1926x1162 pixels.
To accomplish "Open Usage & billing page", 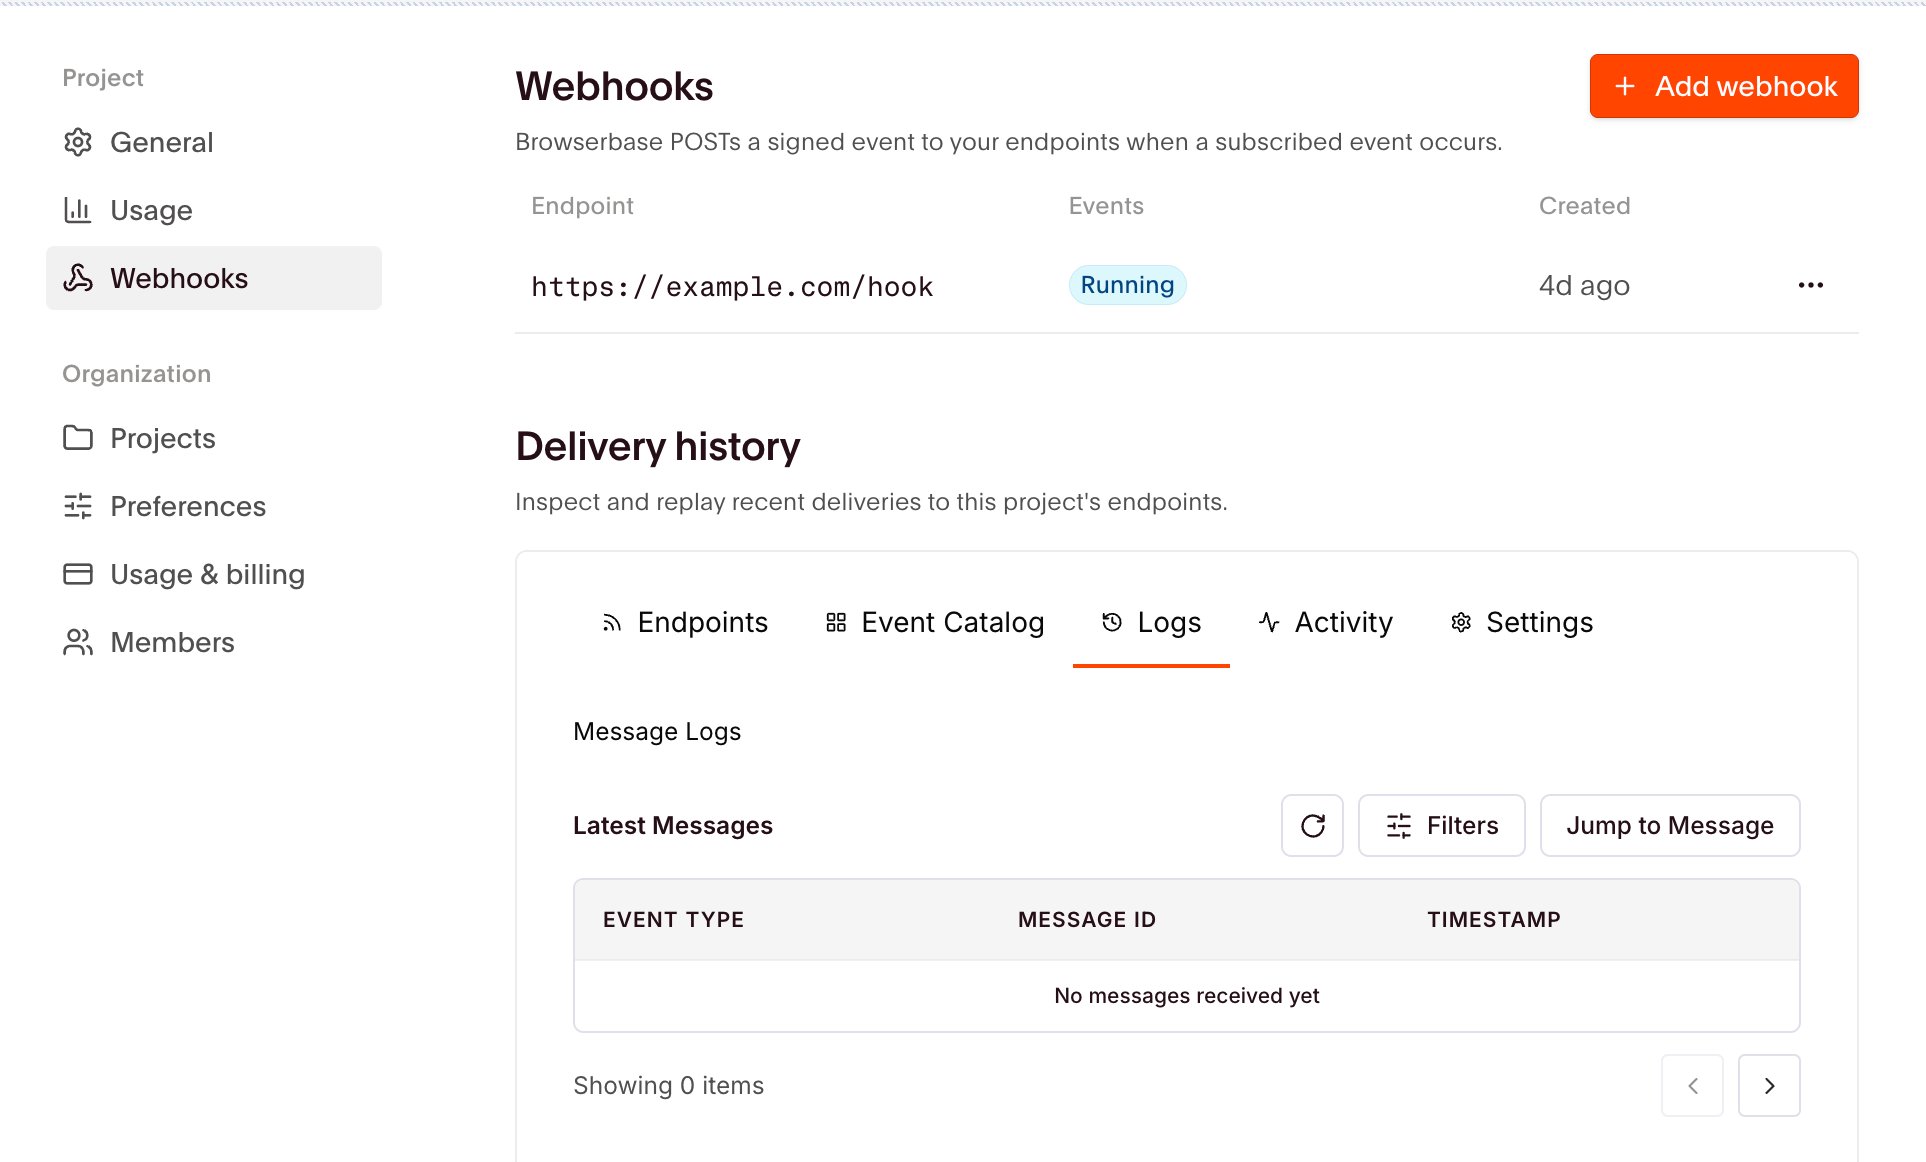I will click(214, 574).
